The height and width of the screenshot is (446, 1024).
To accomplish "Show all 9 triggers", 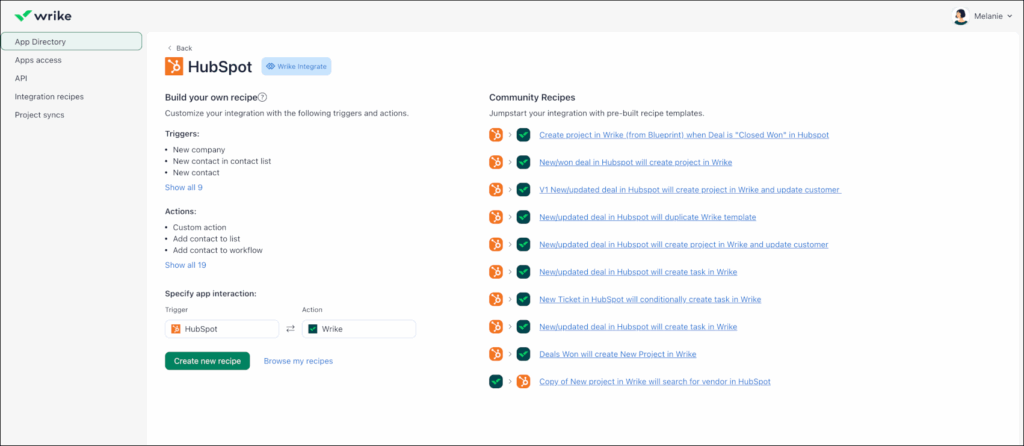I will (x=184, y=187).
